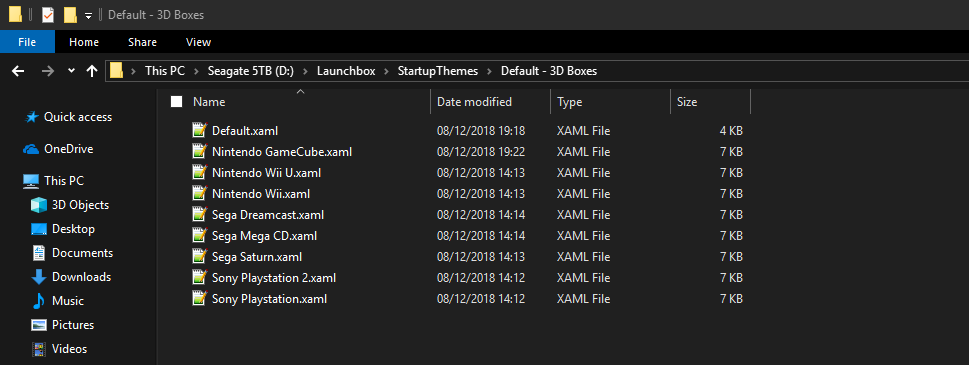Click the Sega Dreamcast.xaml file icon
The image size is (969, 365).
(x=199, y=214)
